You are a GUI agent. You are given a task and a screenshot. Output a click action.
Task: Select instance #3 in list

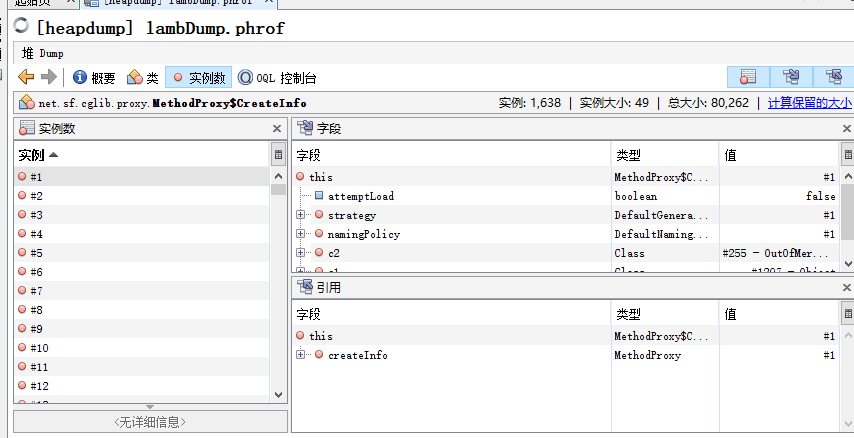(x=142, y=215)
